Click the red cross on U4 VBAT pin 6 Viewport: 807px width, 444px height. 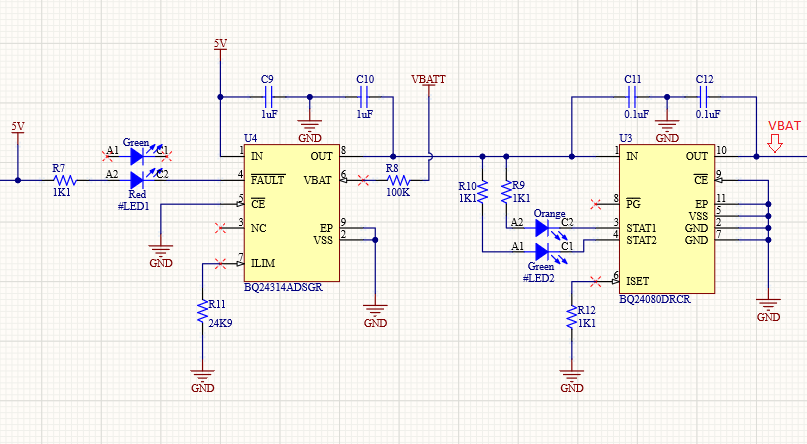coord(363,180)
